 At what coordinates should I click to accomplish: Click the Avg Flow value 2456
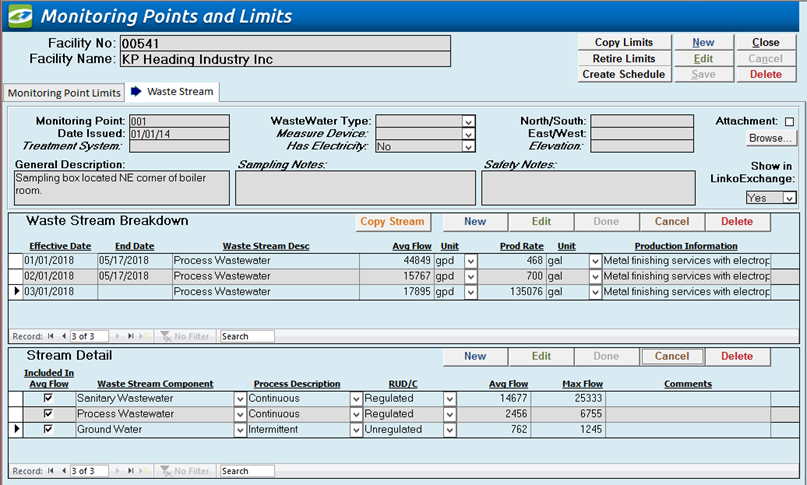coord(493,413)
